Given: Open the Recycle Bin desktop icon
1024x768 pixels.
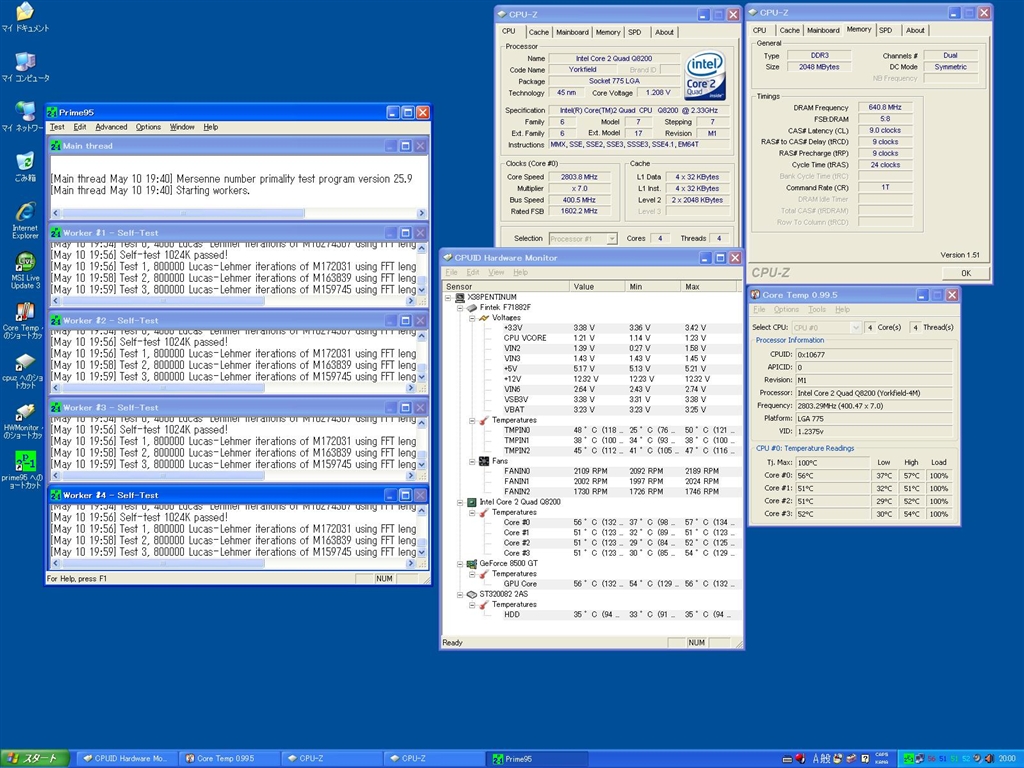Looking at the screenshot, I should 24,162.
